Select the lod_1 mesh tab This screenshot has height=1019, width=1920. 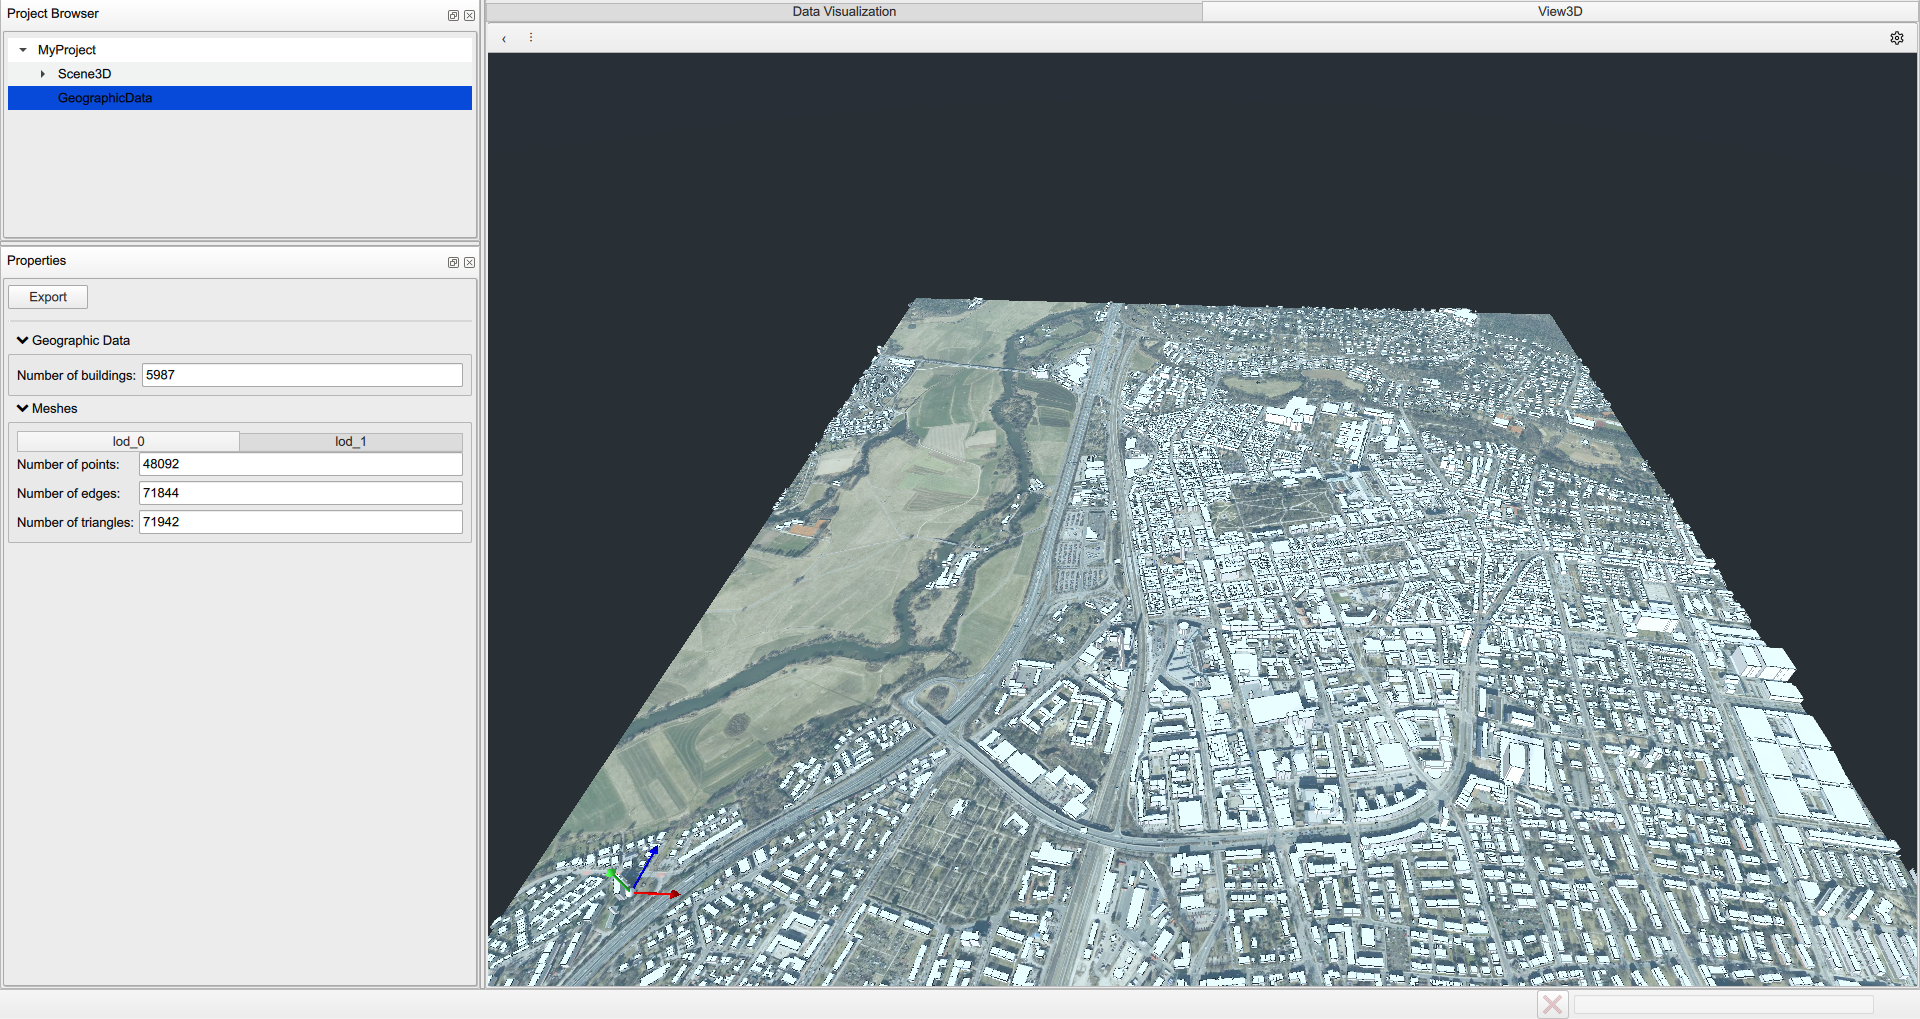(351, 441)
